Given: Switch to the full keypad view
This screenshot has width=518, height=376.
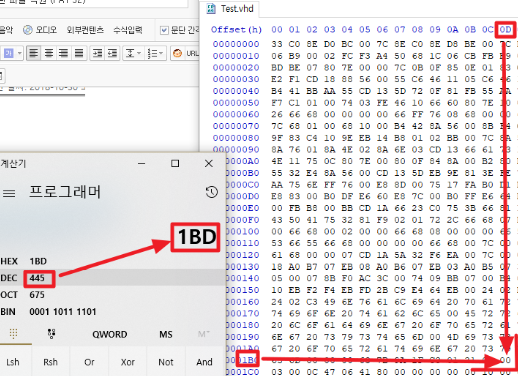Looking at the screenshot, I should [13, 333].
